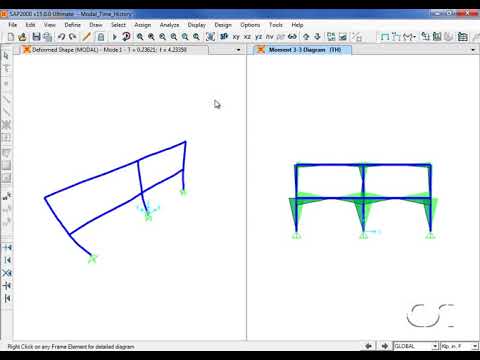Show Deformed Shape icon
The width and height of the screenshot is (480, 360).
pyautogui.click(x=396, y=37)
